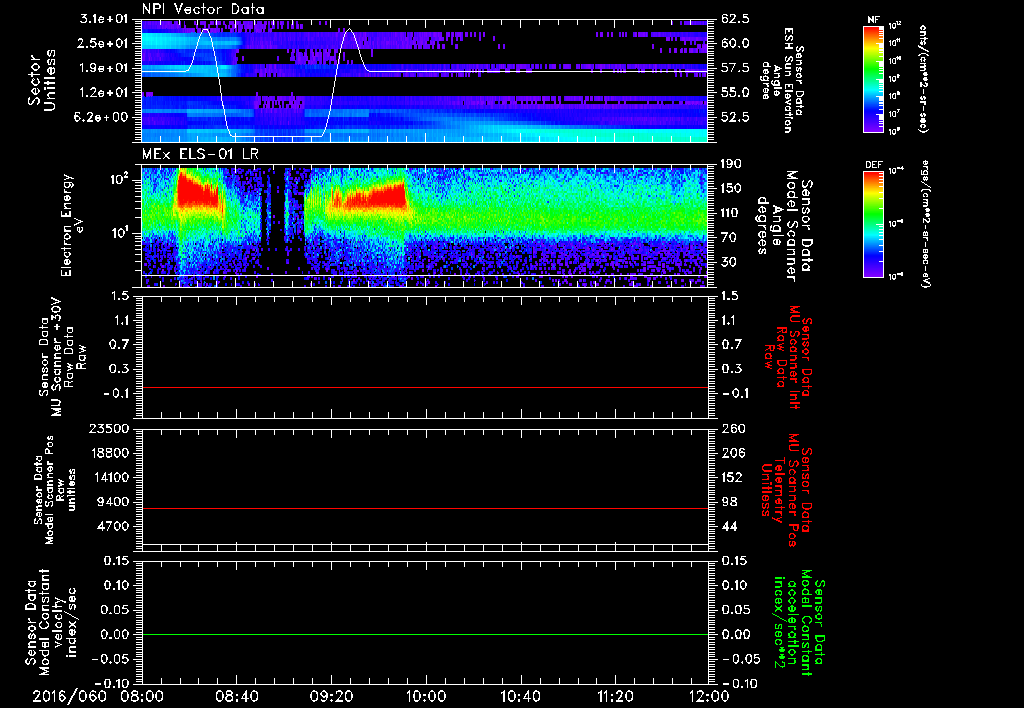Click the red MU Scanner Pos Telemetry axis label
This screenshot has height=708, width=1024.
tap(787, 490)
